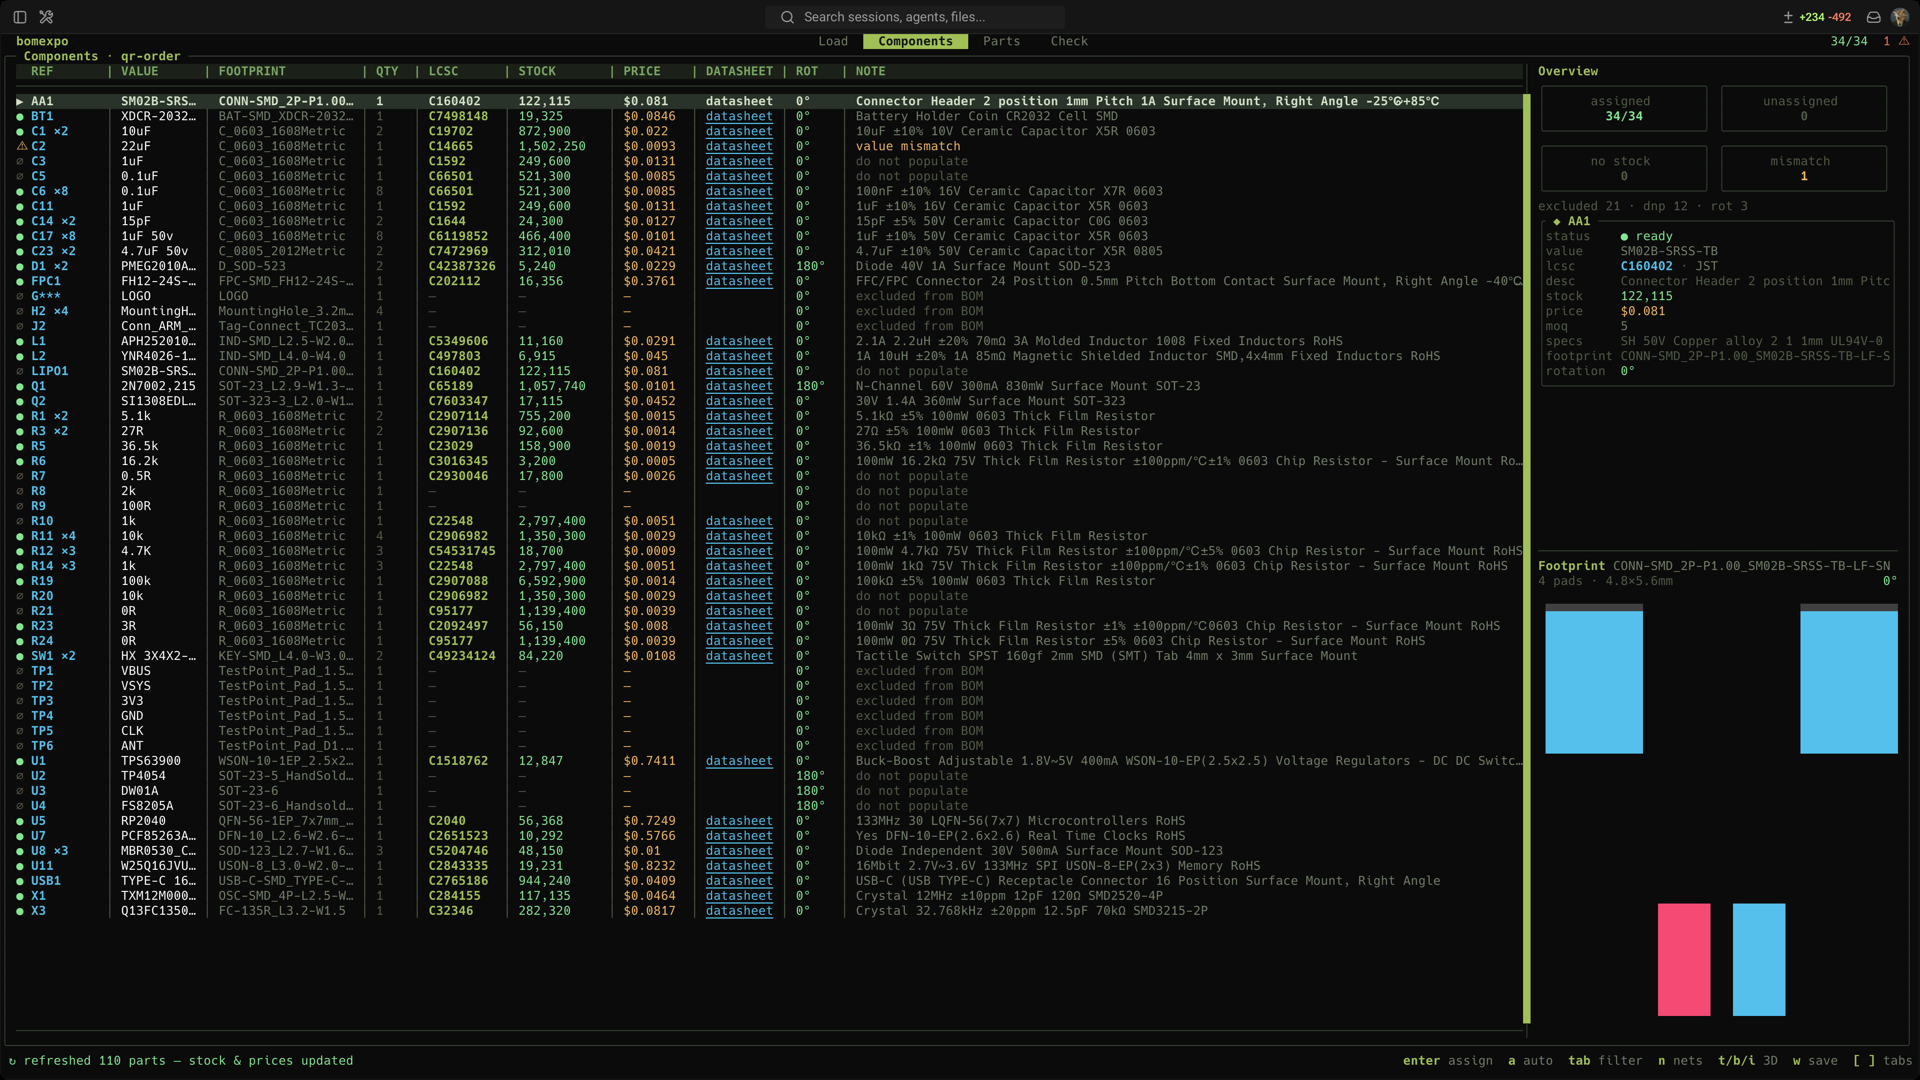Screen dimensions: 1920x1080
Task: Open the user avatar menu
Action: coord(1900,17)
